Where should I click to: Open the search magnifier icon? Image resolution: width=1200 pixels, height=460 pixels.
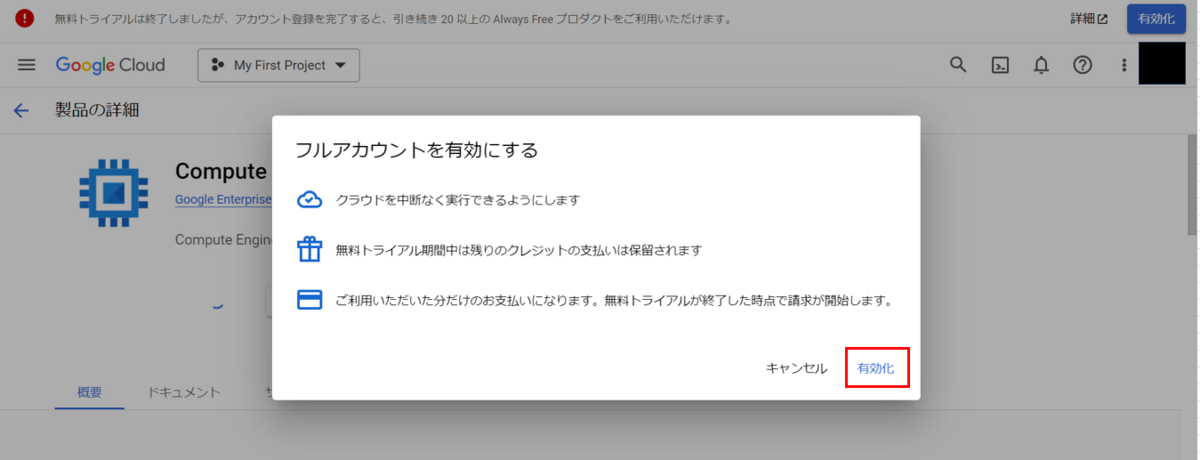[x=958, y=65]
